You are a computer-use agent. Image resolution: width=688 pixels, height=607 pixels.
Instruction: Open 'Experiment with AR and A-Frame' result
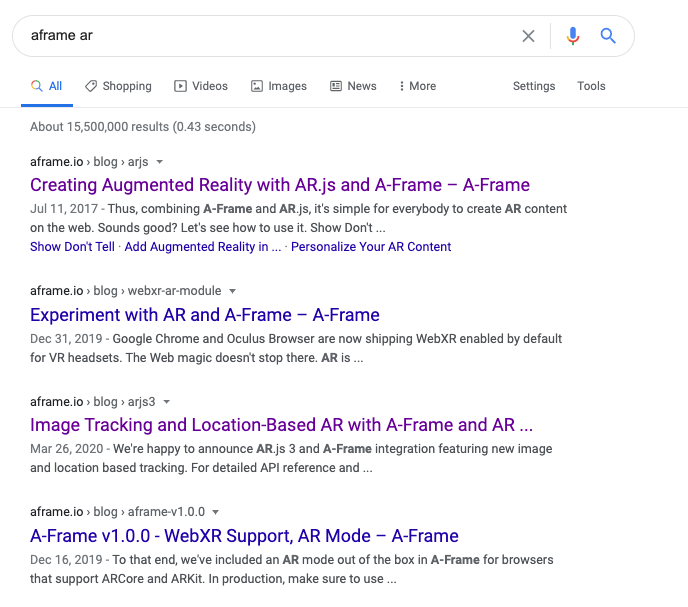click(205, 315)
